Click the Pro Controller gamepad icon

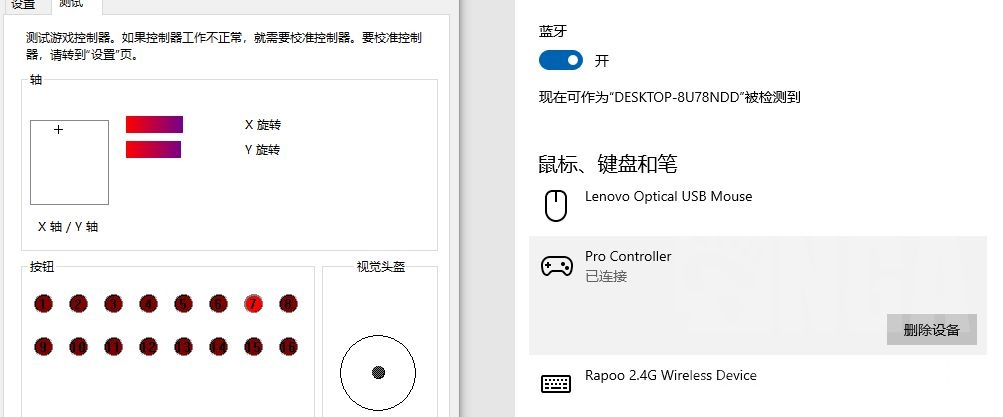click(x=557, y=266)
